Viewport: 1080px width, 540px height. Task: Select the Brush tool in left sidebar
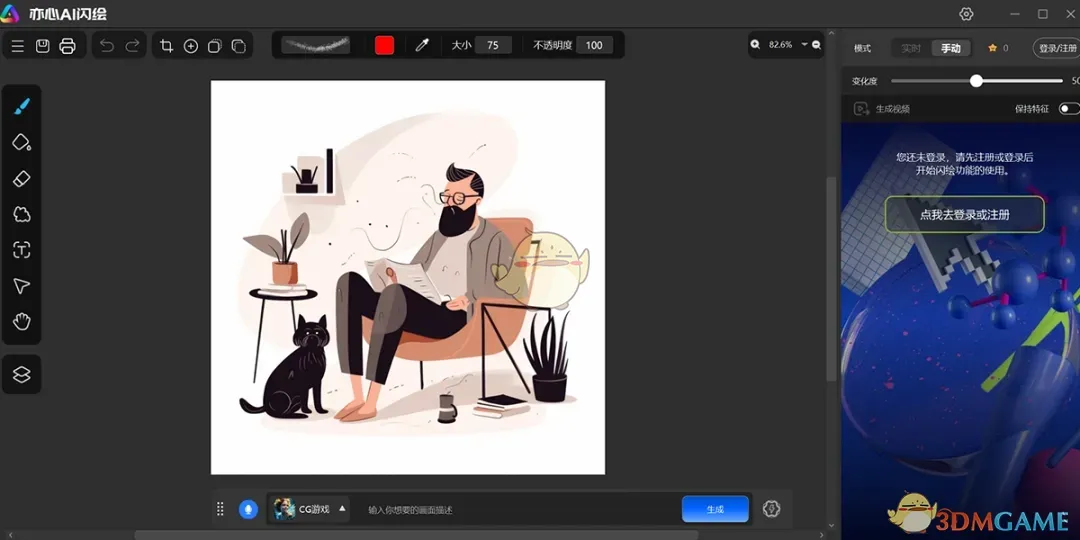pyautogui.click(x=22, y=106)
